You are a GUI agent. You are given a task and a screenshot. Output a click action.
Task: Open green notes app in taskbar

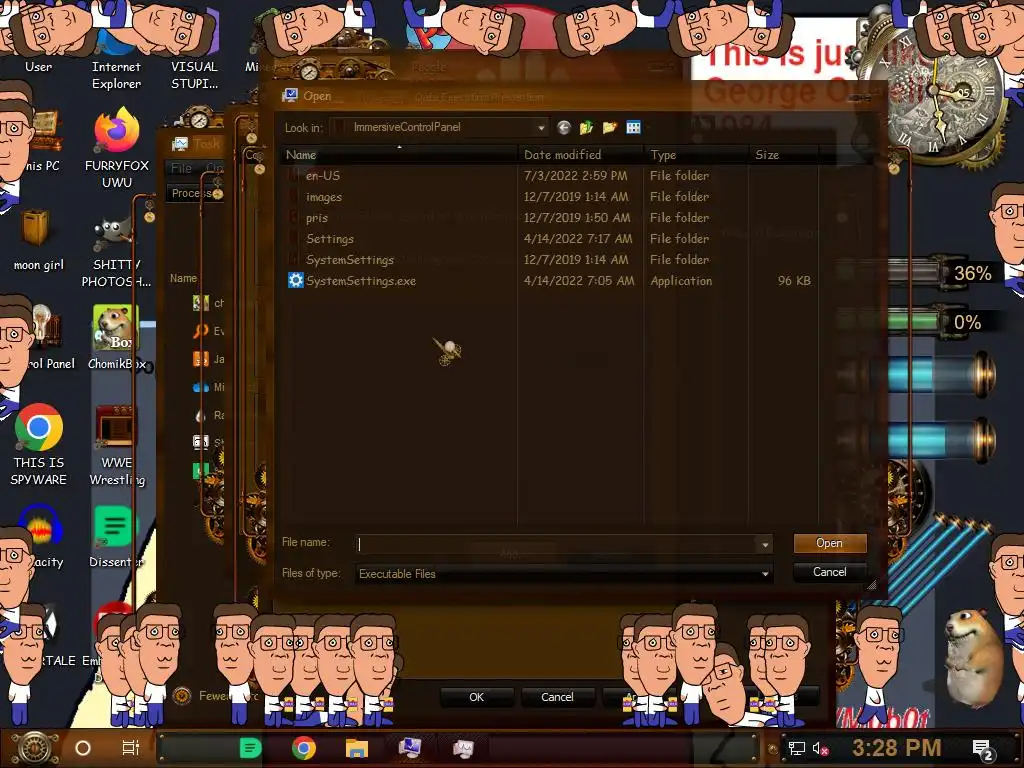250,748
